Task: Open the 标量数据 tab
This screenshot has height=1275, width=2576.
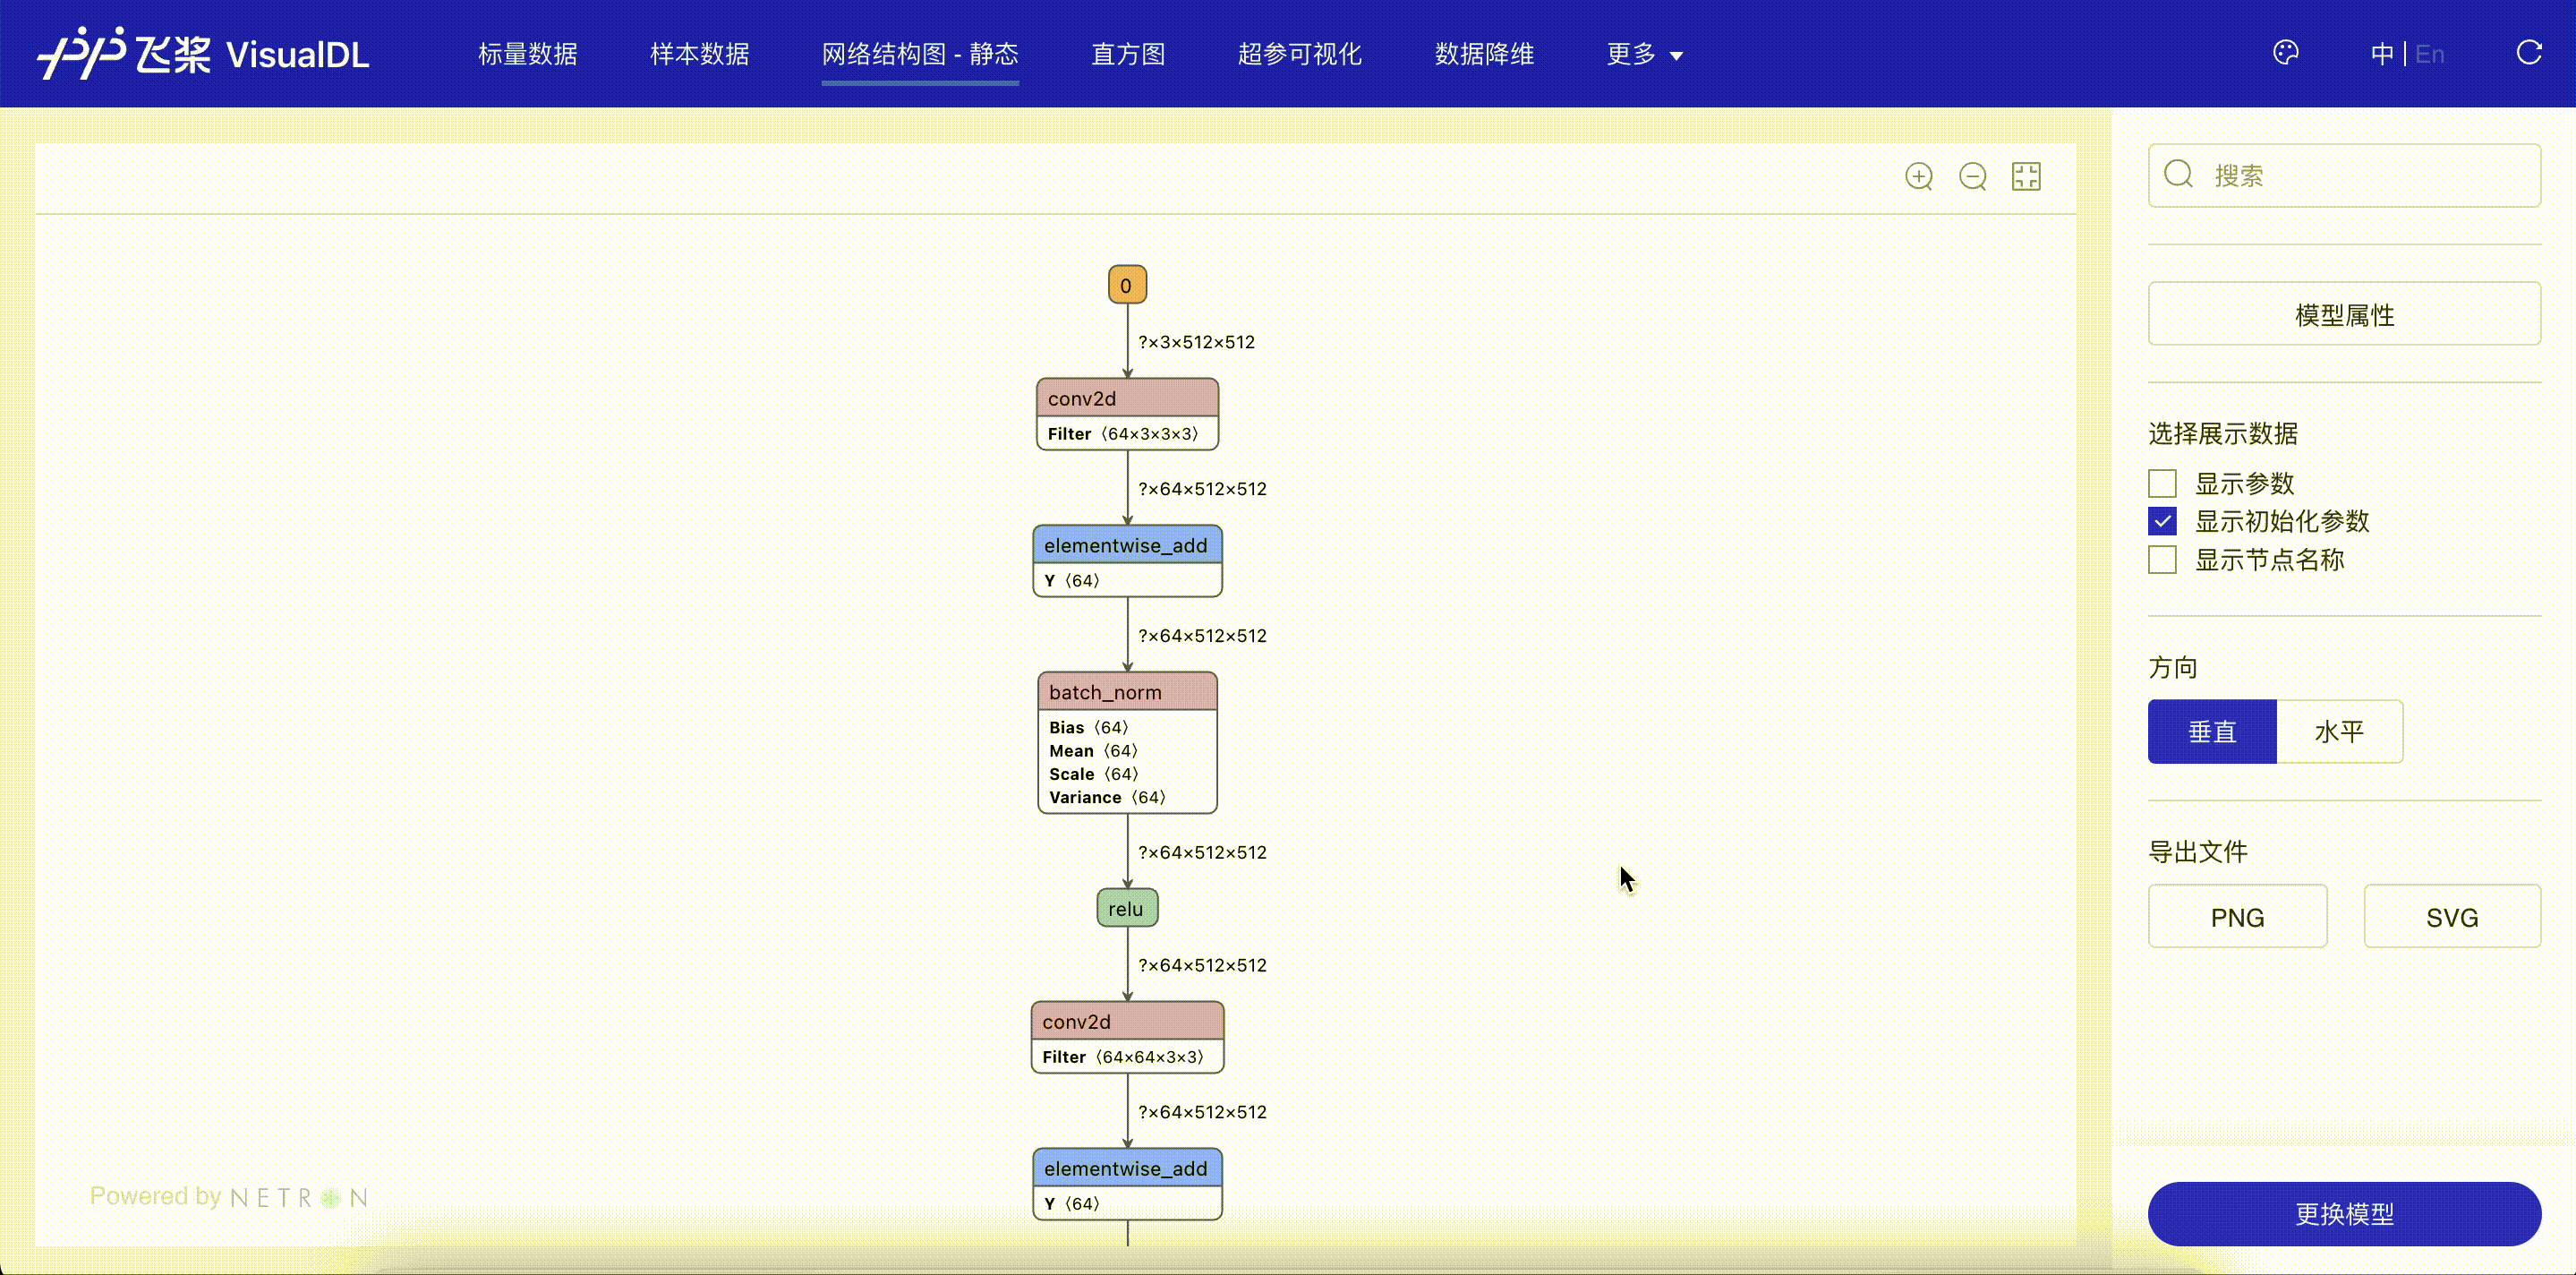Action: (x=528, y=54)
